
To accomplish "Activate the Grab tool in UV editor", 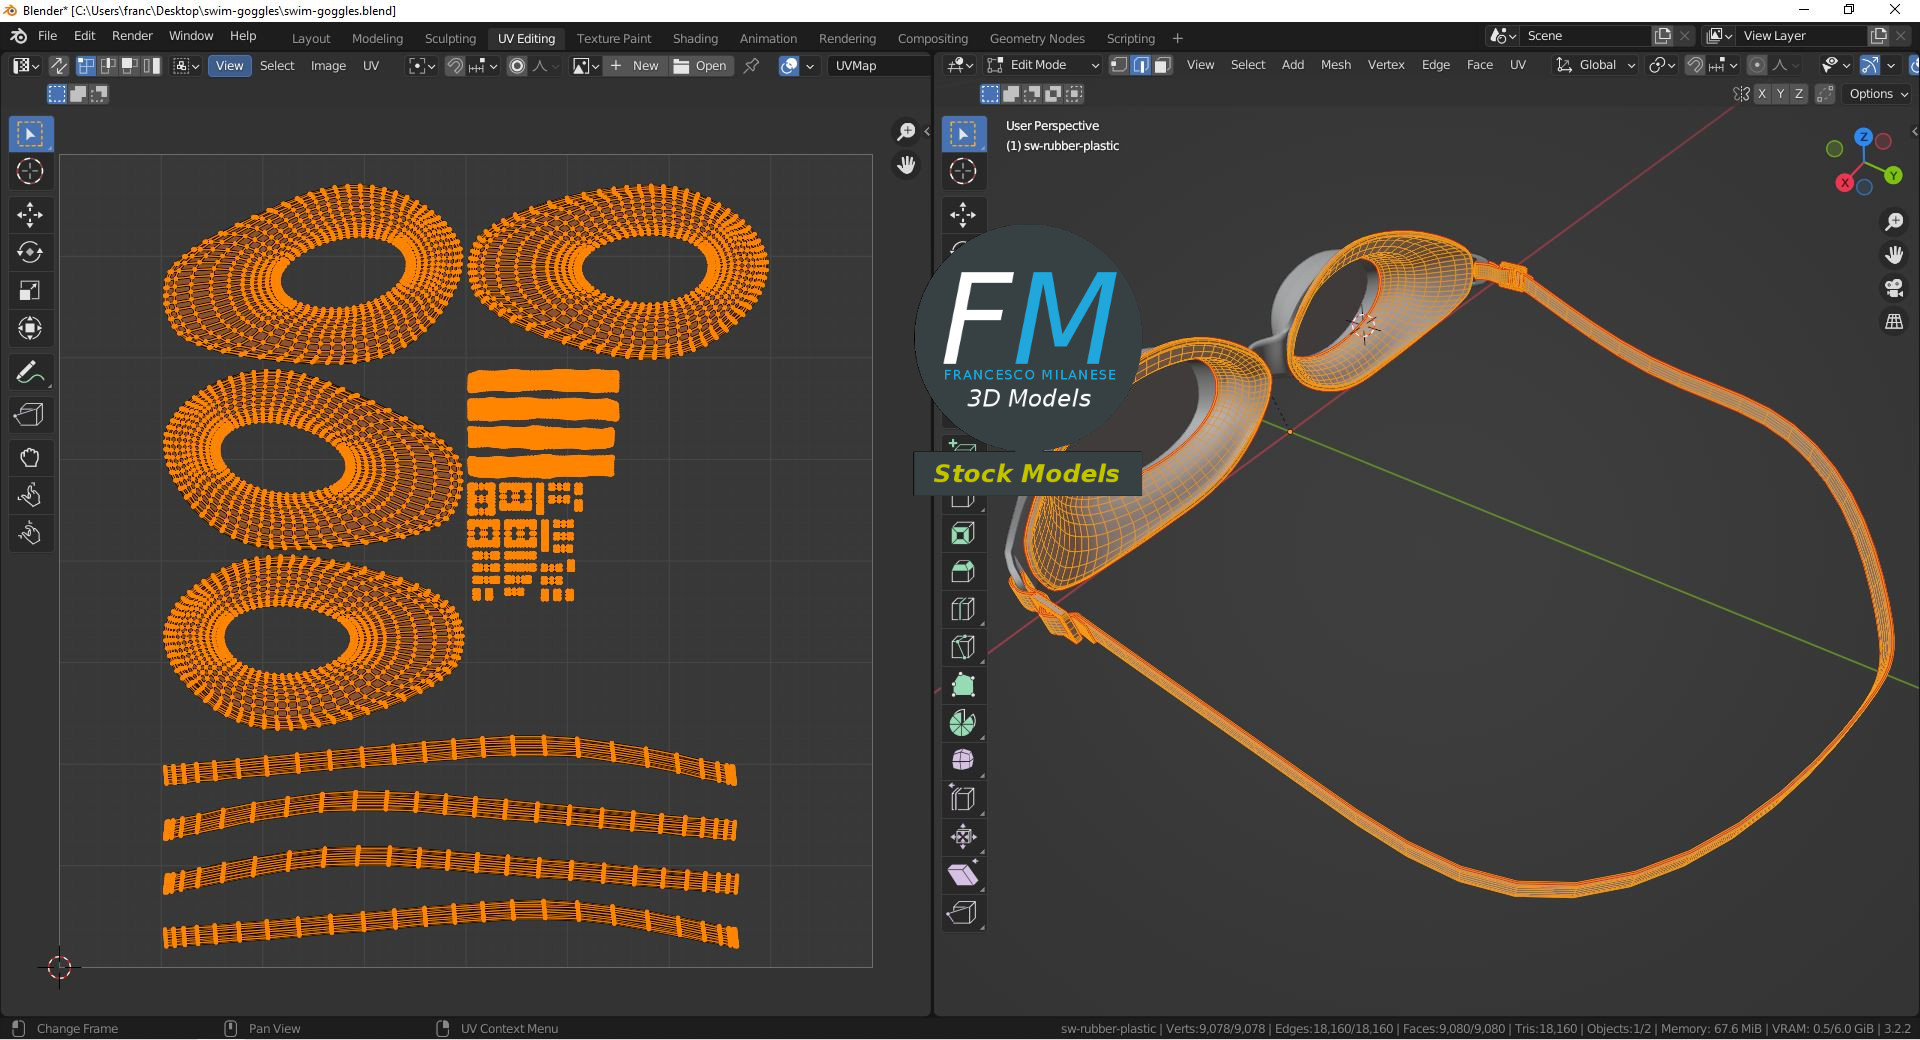I will click(30, 458).
